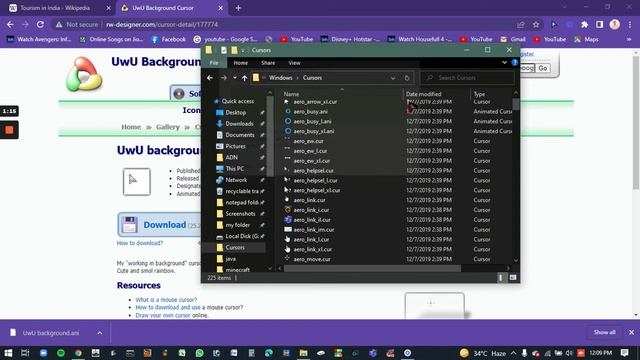Screen dimensions: 640x360
Task: Open Gallery breadcrumb link on webpage
Action: click(x=168, y=127)
